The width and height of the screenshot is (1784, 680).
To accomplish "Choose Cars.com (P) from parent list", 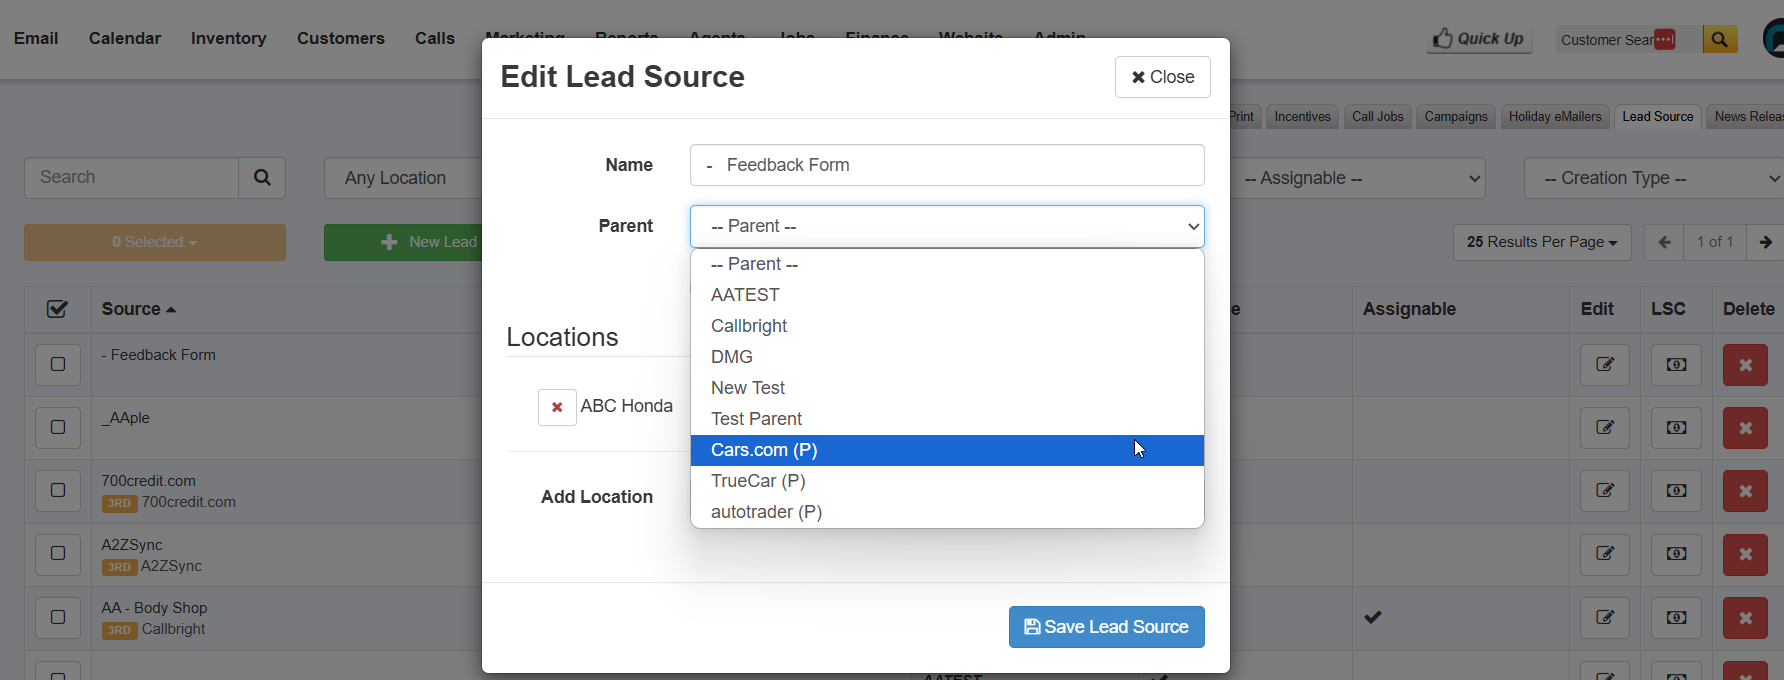I will pyautogui.click(x=947, y=450).
